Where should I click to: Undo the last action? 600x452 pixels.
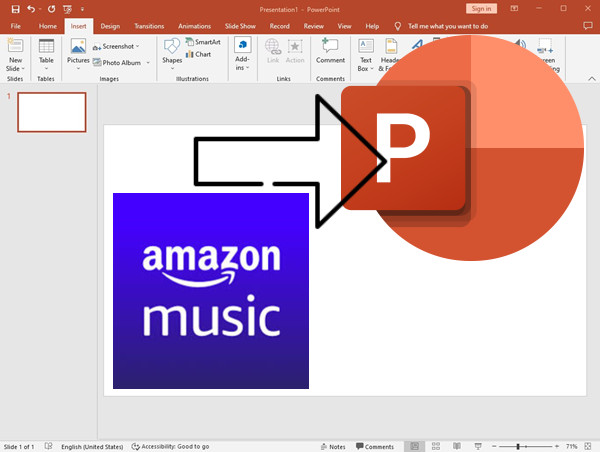(31, 9)
